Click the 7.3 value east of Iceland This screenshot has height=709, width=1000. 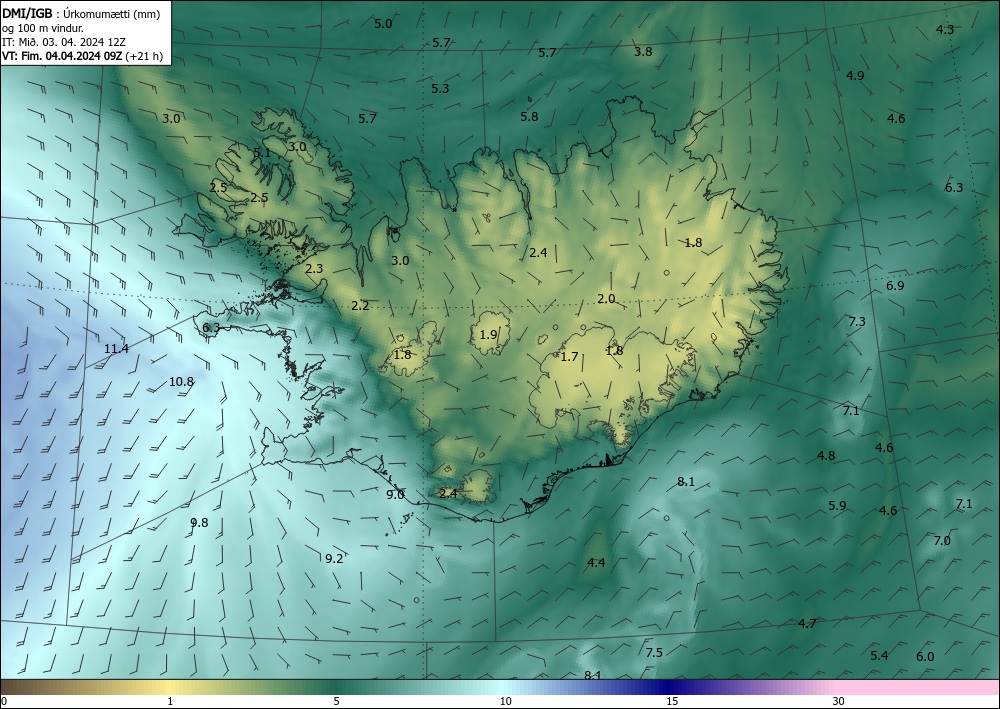[x=857, y=321]
